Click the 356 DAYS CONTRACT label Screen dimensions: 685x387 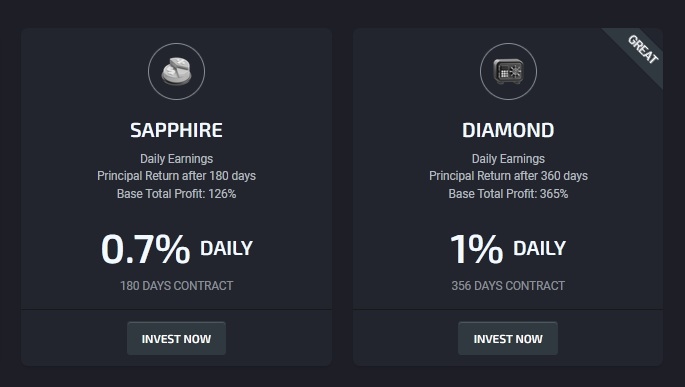coord(508,286)
